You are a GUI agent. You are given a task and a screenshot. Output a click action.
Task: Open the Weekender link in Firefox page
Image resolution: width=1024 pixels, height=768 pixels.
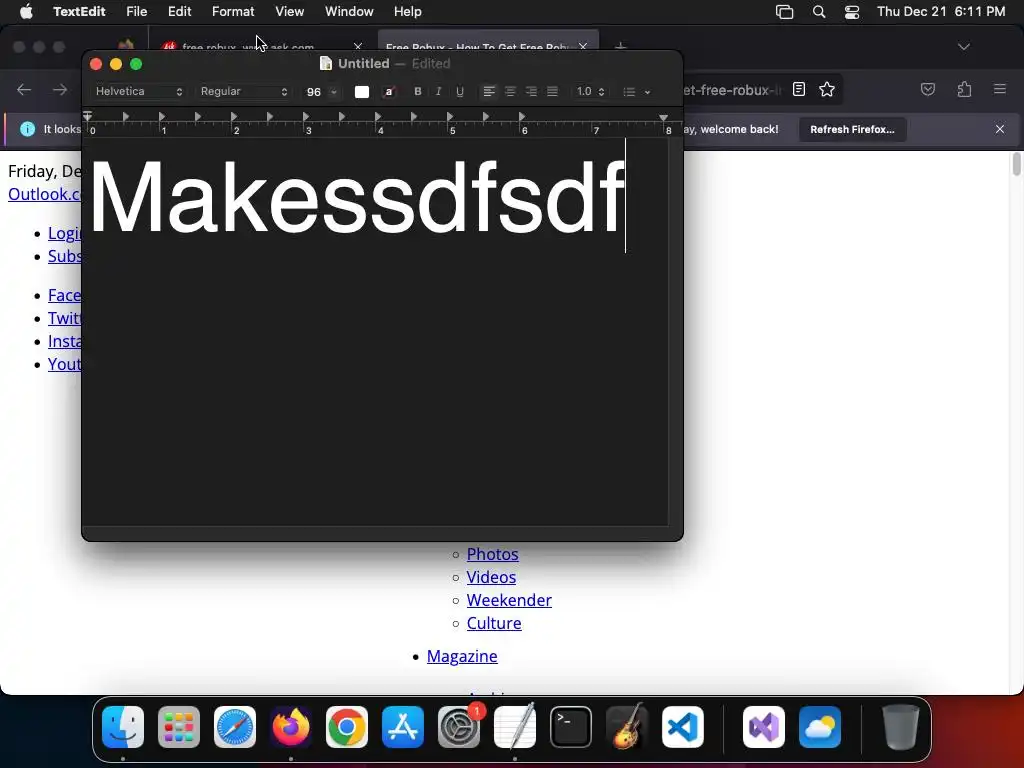pyautogui.click(x=509, y=600)
